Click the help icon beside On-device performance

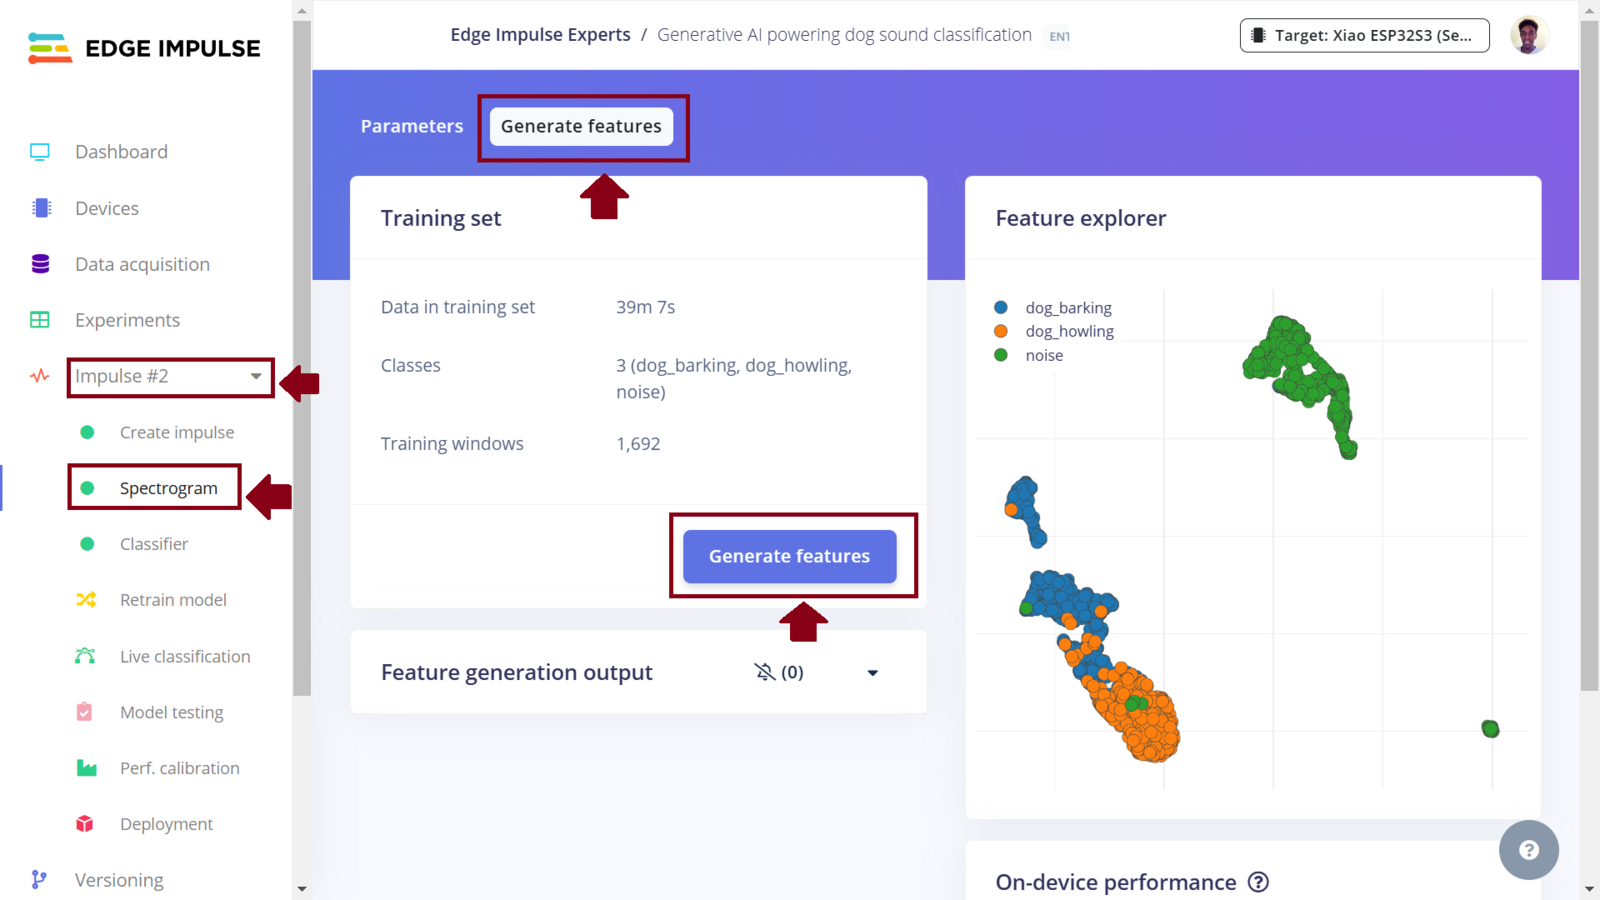point(1259,882)
